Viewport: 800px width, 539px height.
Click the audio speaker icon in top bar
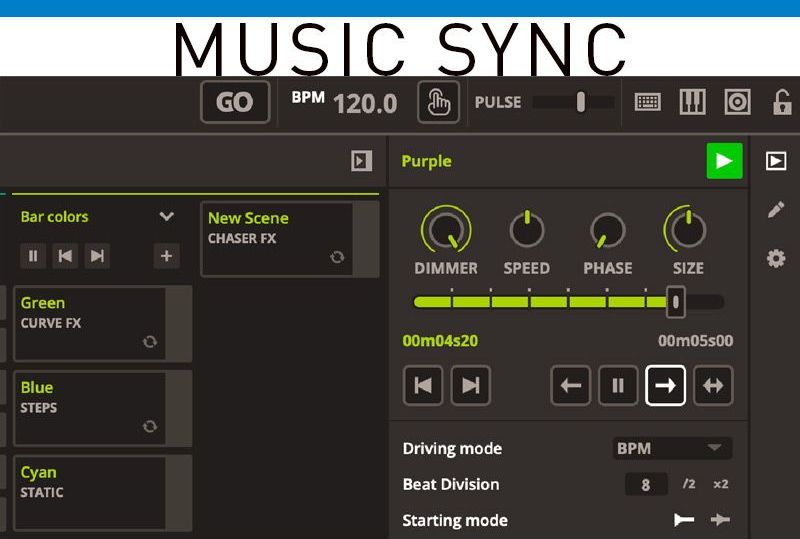[737, 102]
